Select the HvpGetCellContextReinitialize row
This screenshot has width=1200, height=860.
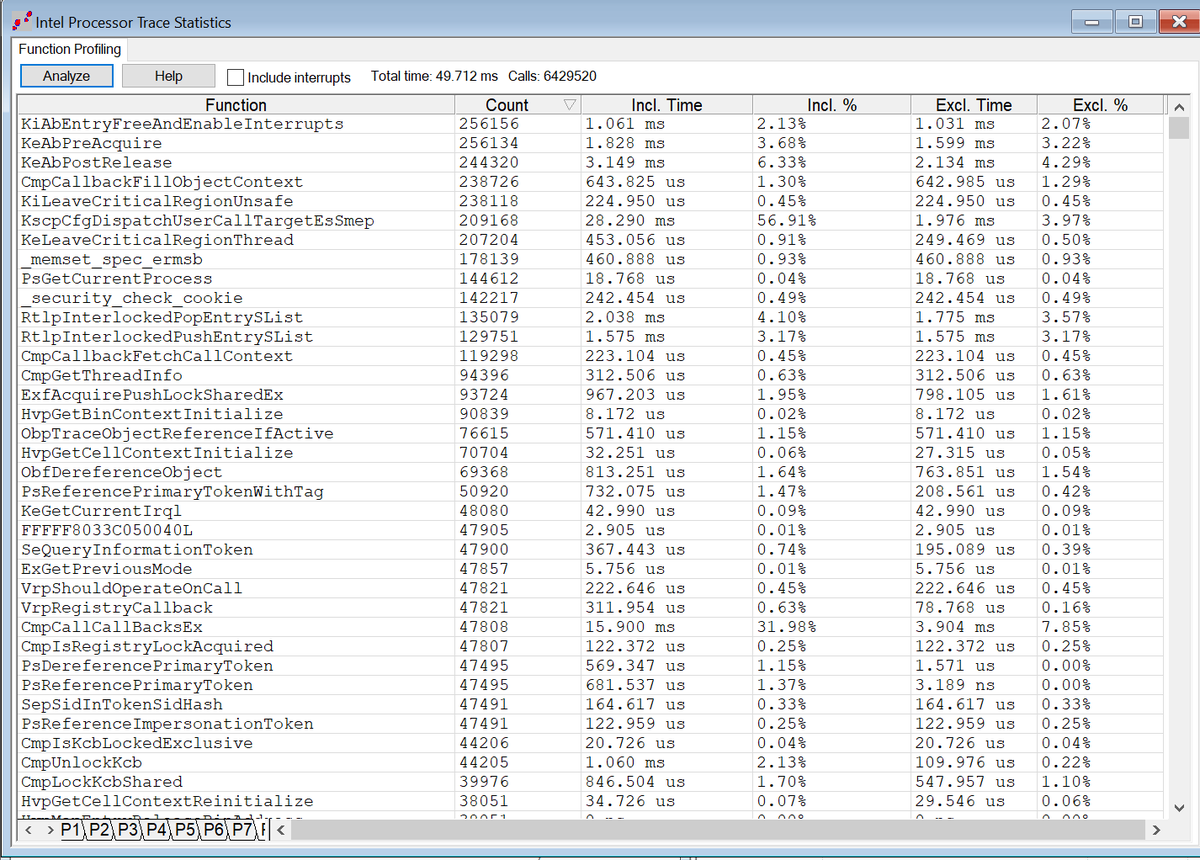point(592,801)
